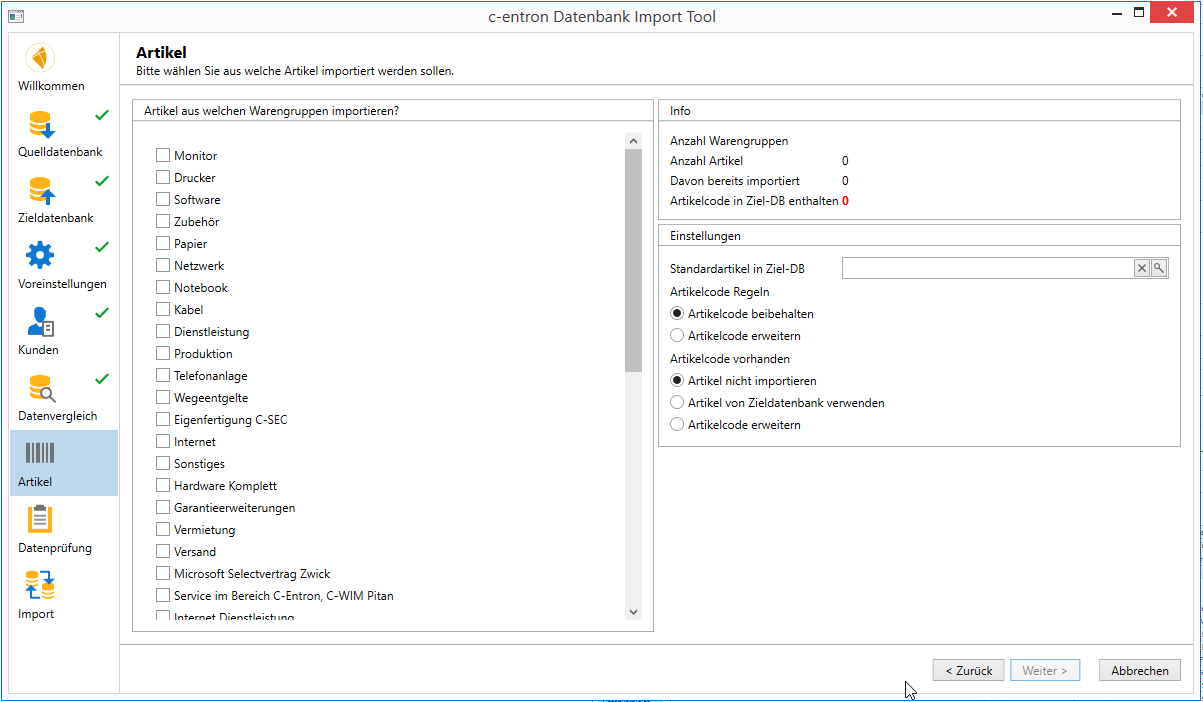1203x702 pixels.
Task: Click into the Standardartikel in Ziel-DB field
Action: 986,268
